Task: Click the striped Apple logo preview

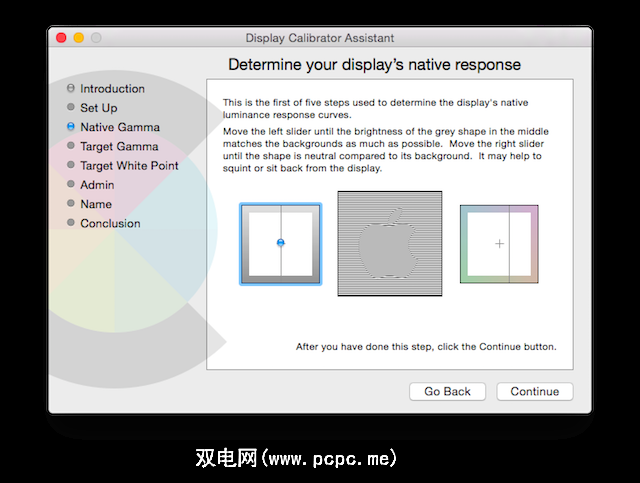Action: coord(390,243)
